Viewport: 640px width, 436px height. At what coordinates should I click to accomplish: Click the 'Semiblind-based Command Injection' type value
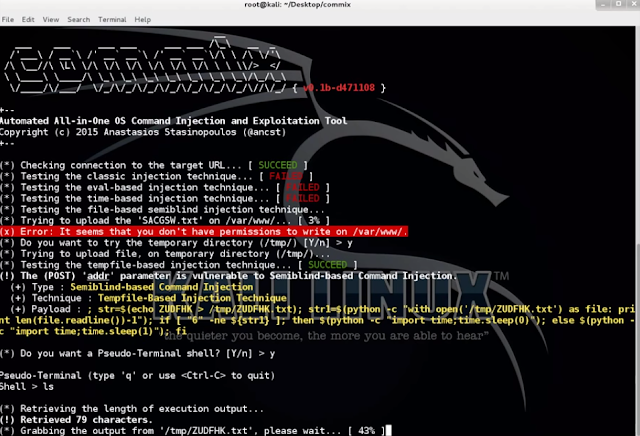pos(162,287)
